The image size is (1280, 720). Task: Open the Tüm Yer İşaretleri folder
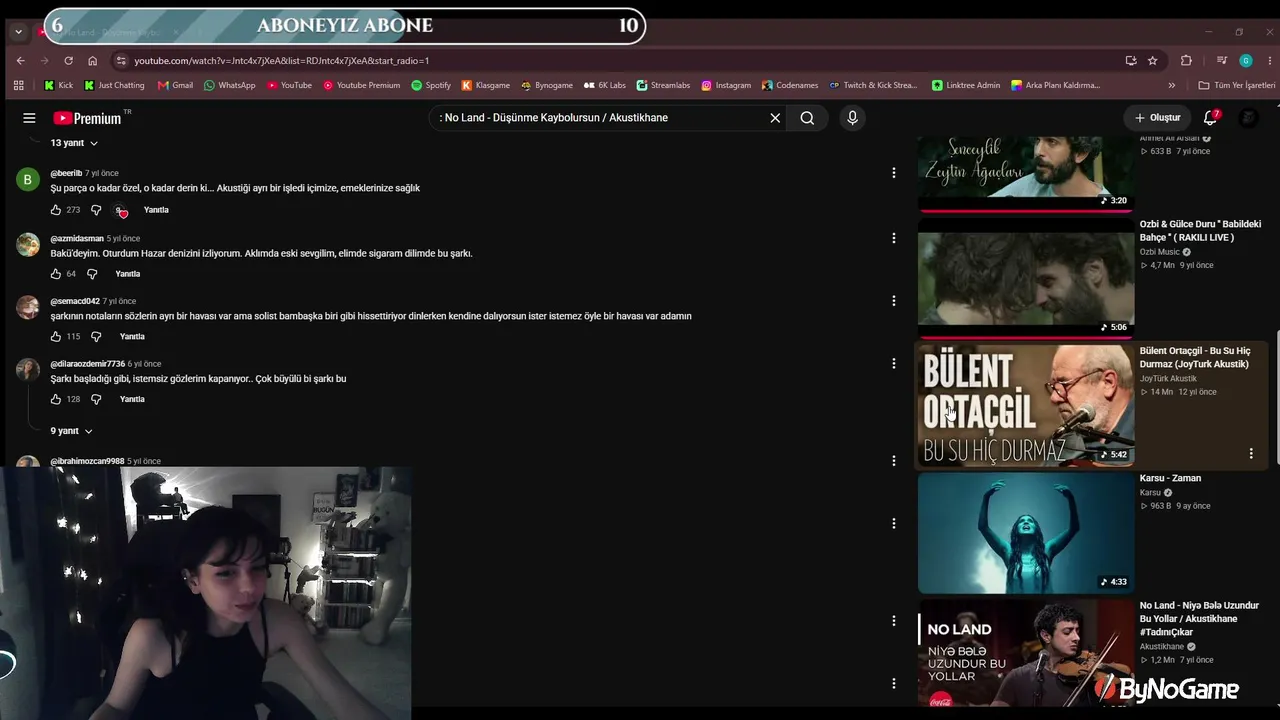click(x=1236, y=85)
